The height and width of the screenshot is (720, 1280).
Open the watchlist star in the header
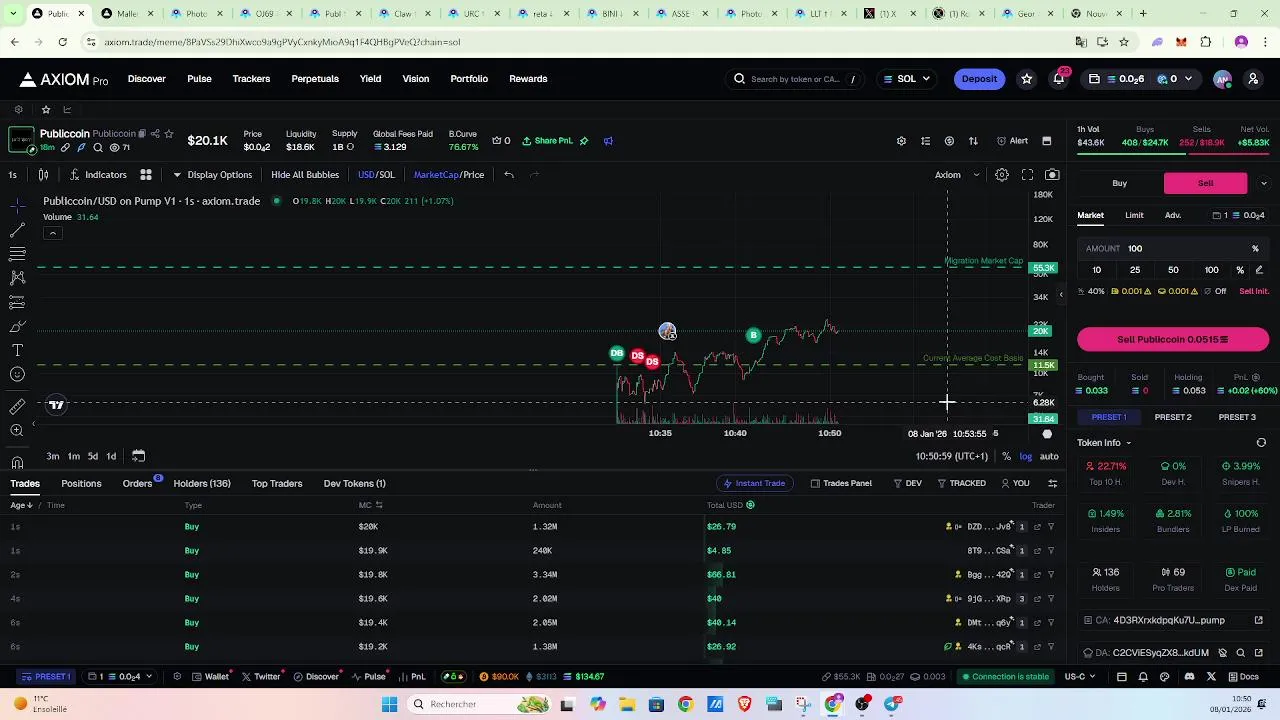point(1026,79)
